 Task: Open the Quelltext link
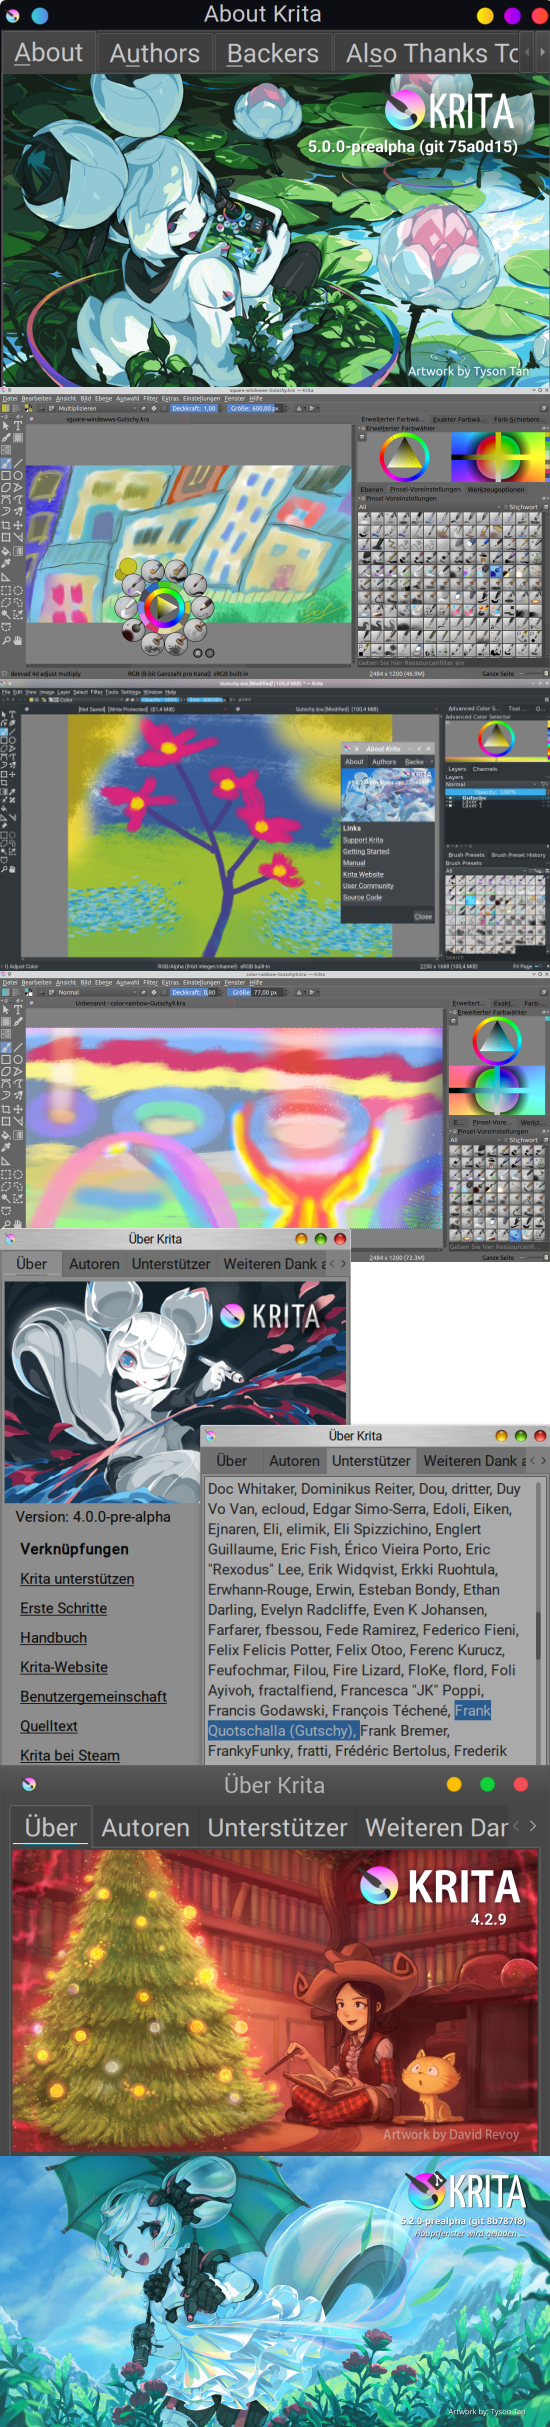[x=49, y=1726]
